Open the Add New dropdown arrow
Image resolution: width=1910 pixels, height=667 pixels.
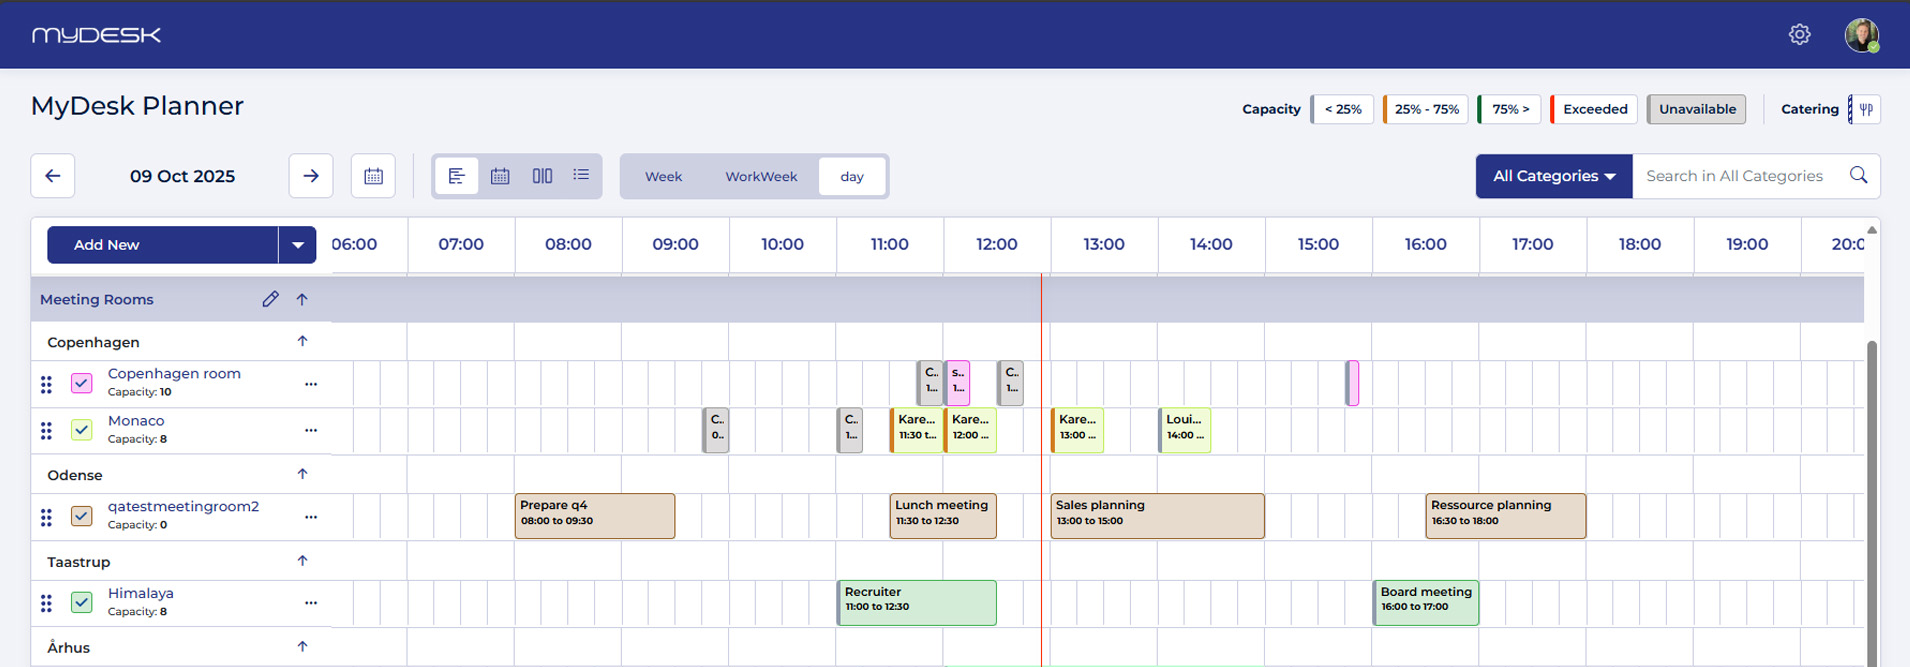click(297, 245)
